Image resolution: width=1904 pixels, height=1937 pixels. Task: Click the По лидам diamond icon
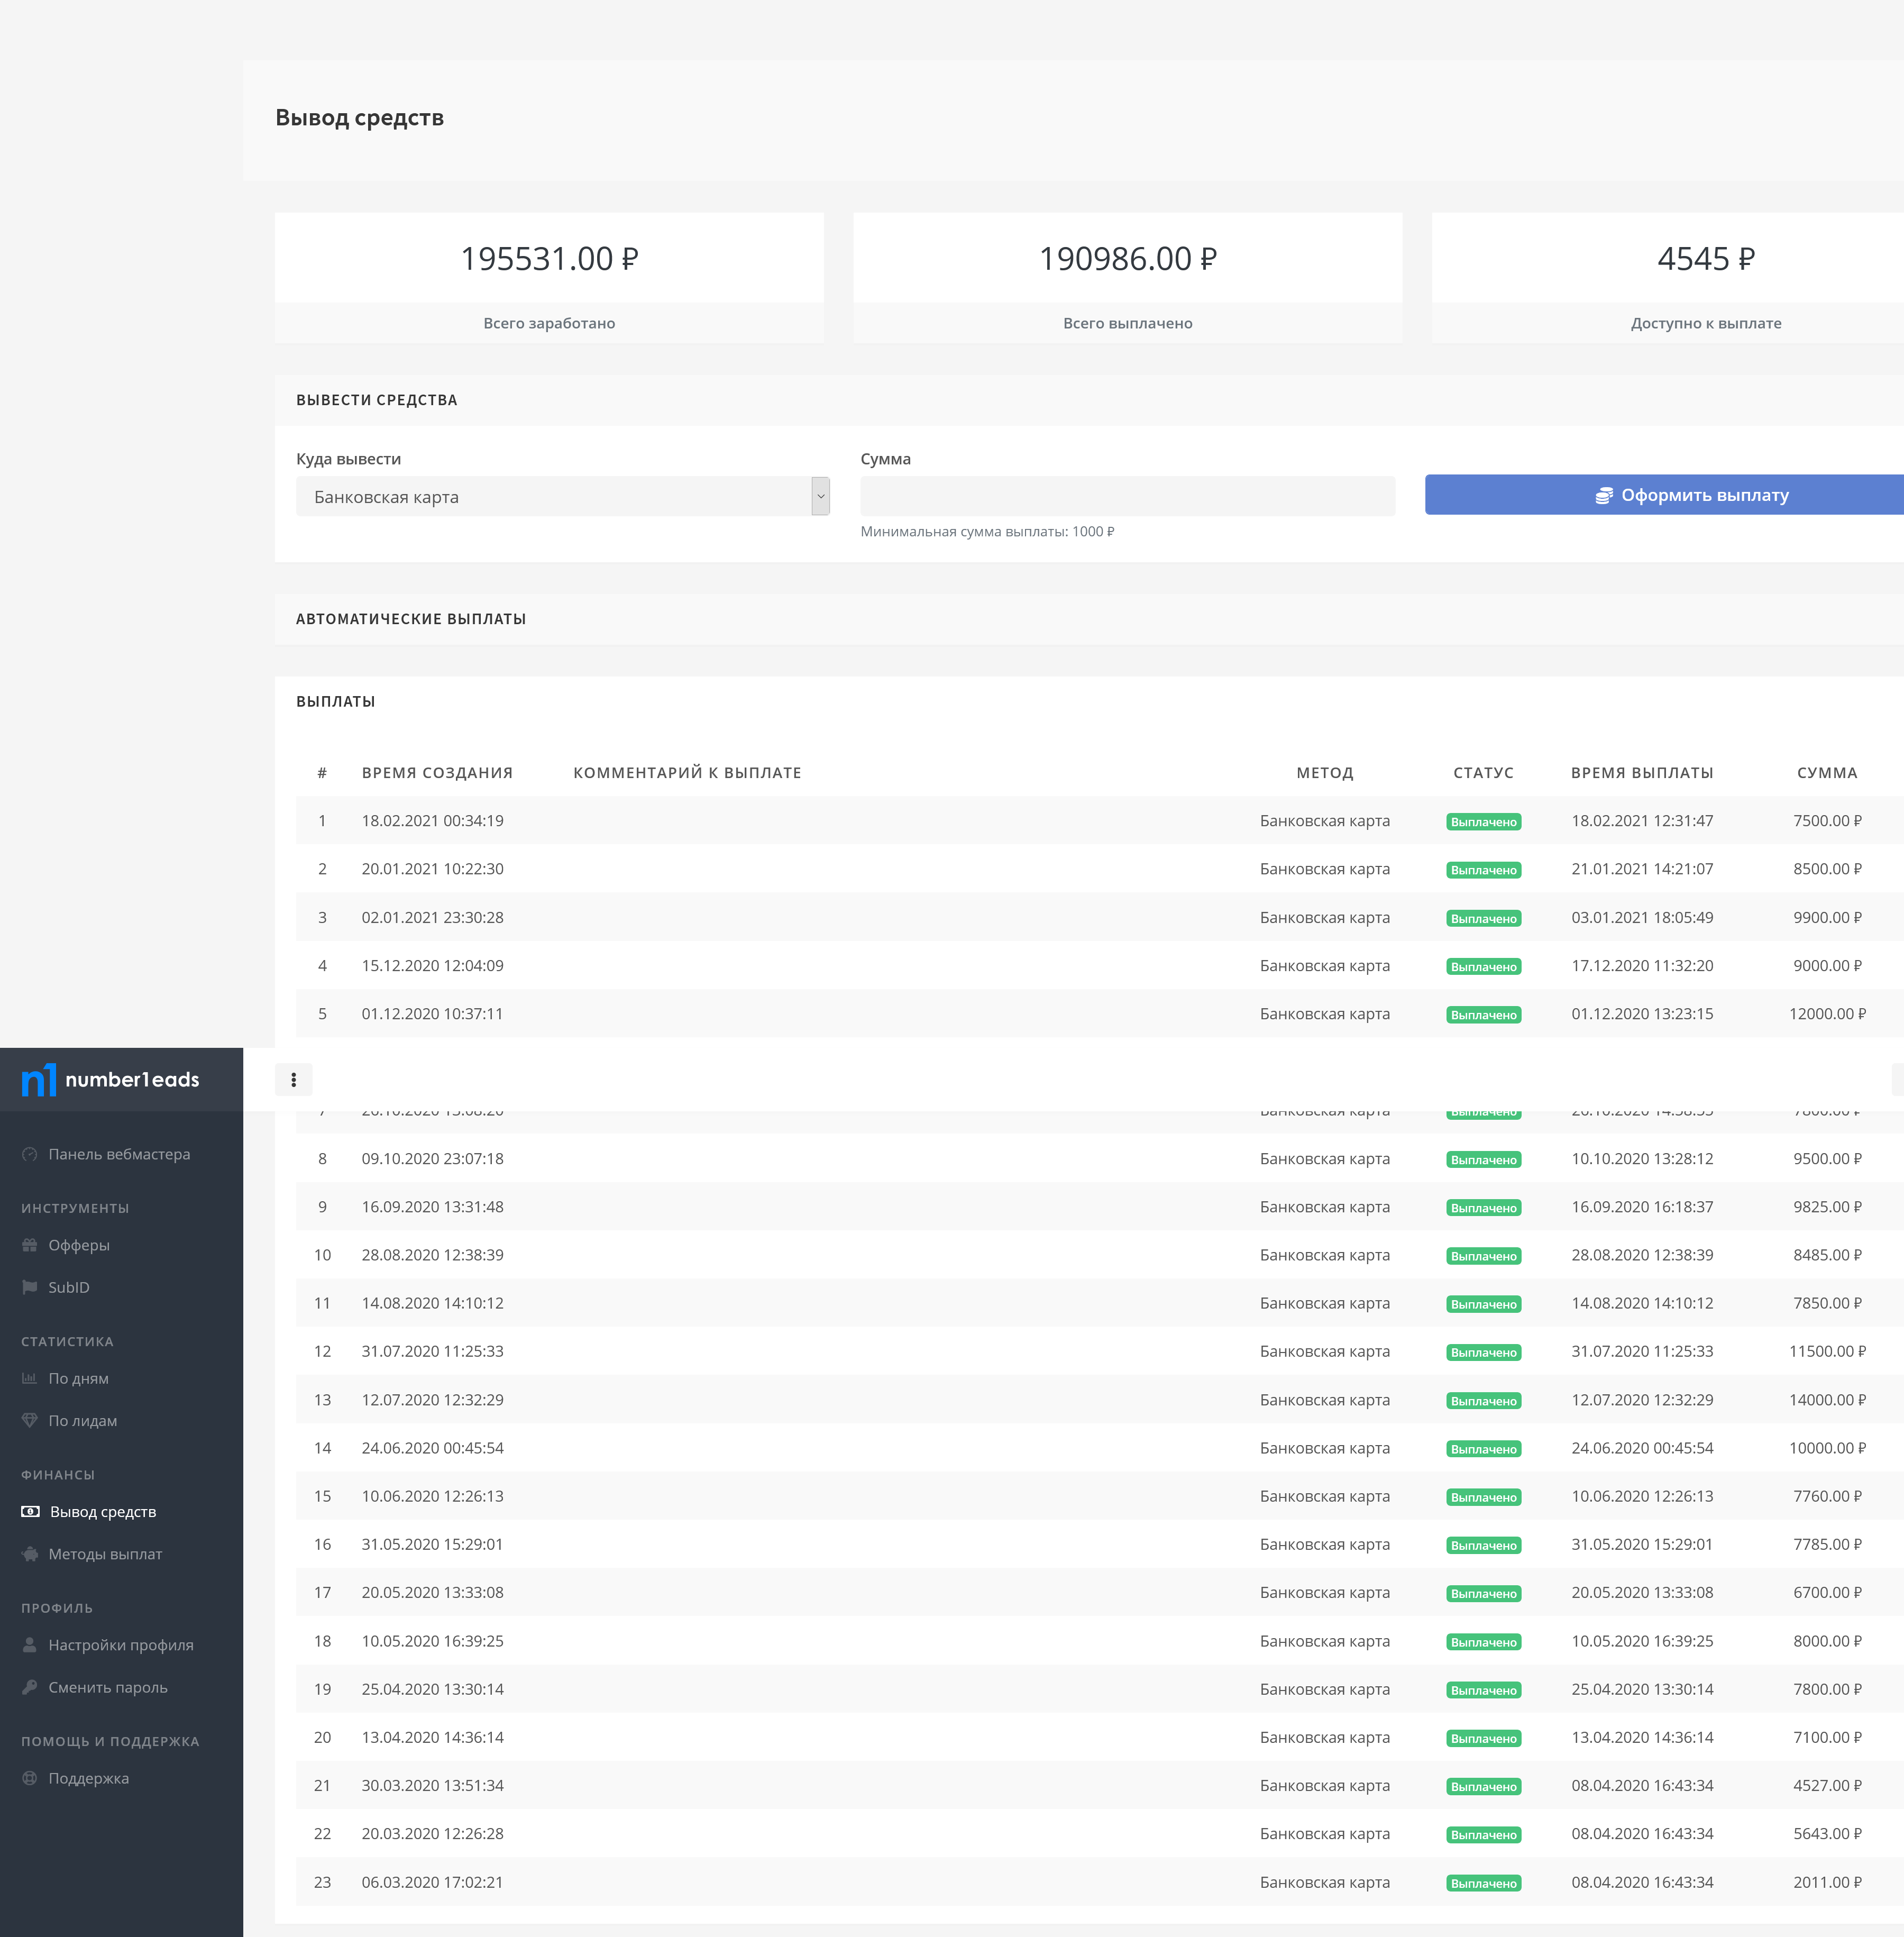30,1420
